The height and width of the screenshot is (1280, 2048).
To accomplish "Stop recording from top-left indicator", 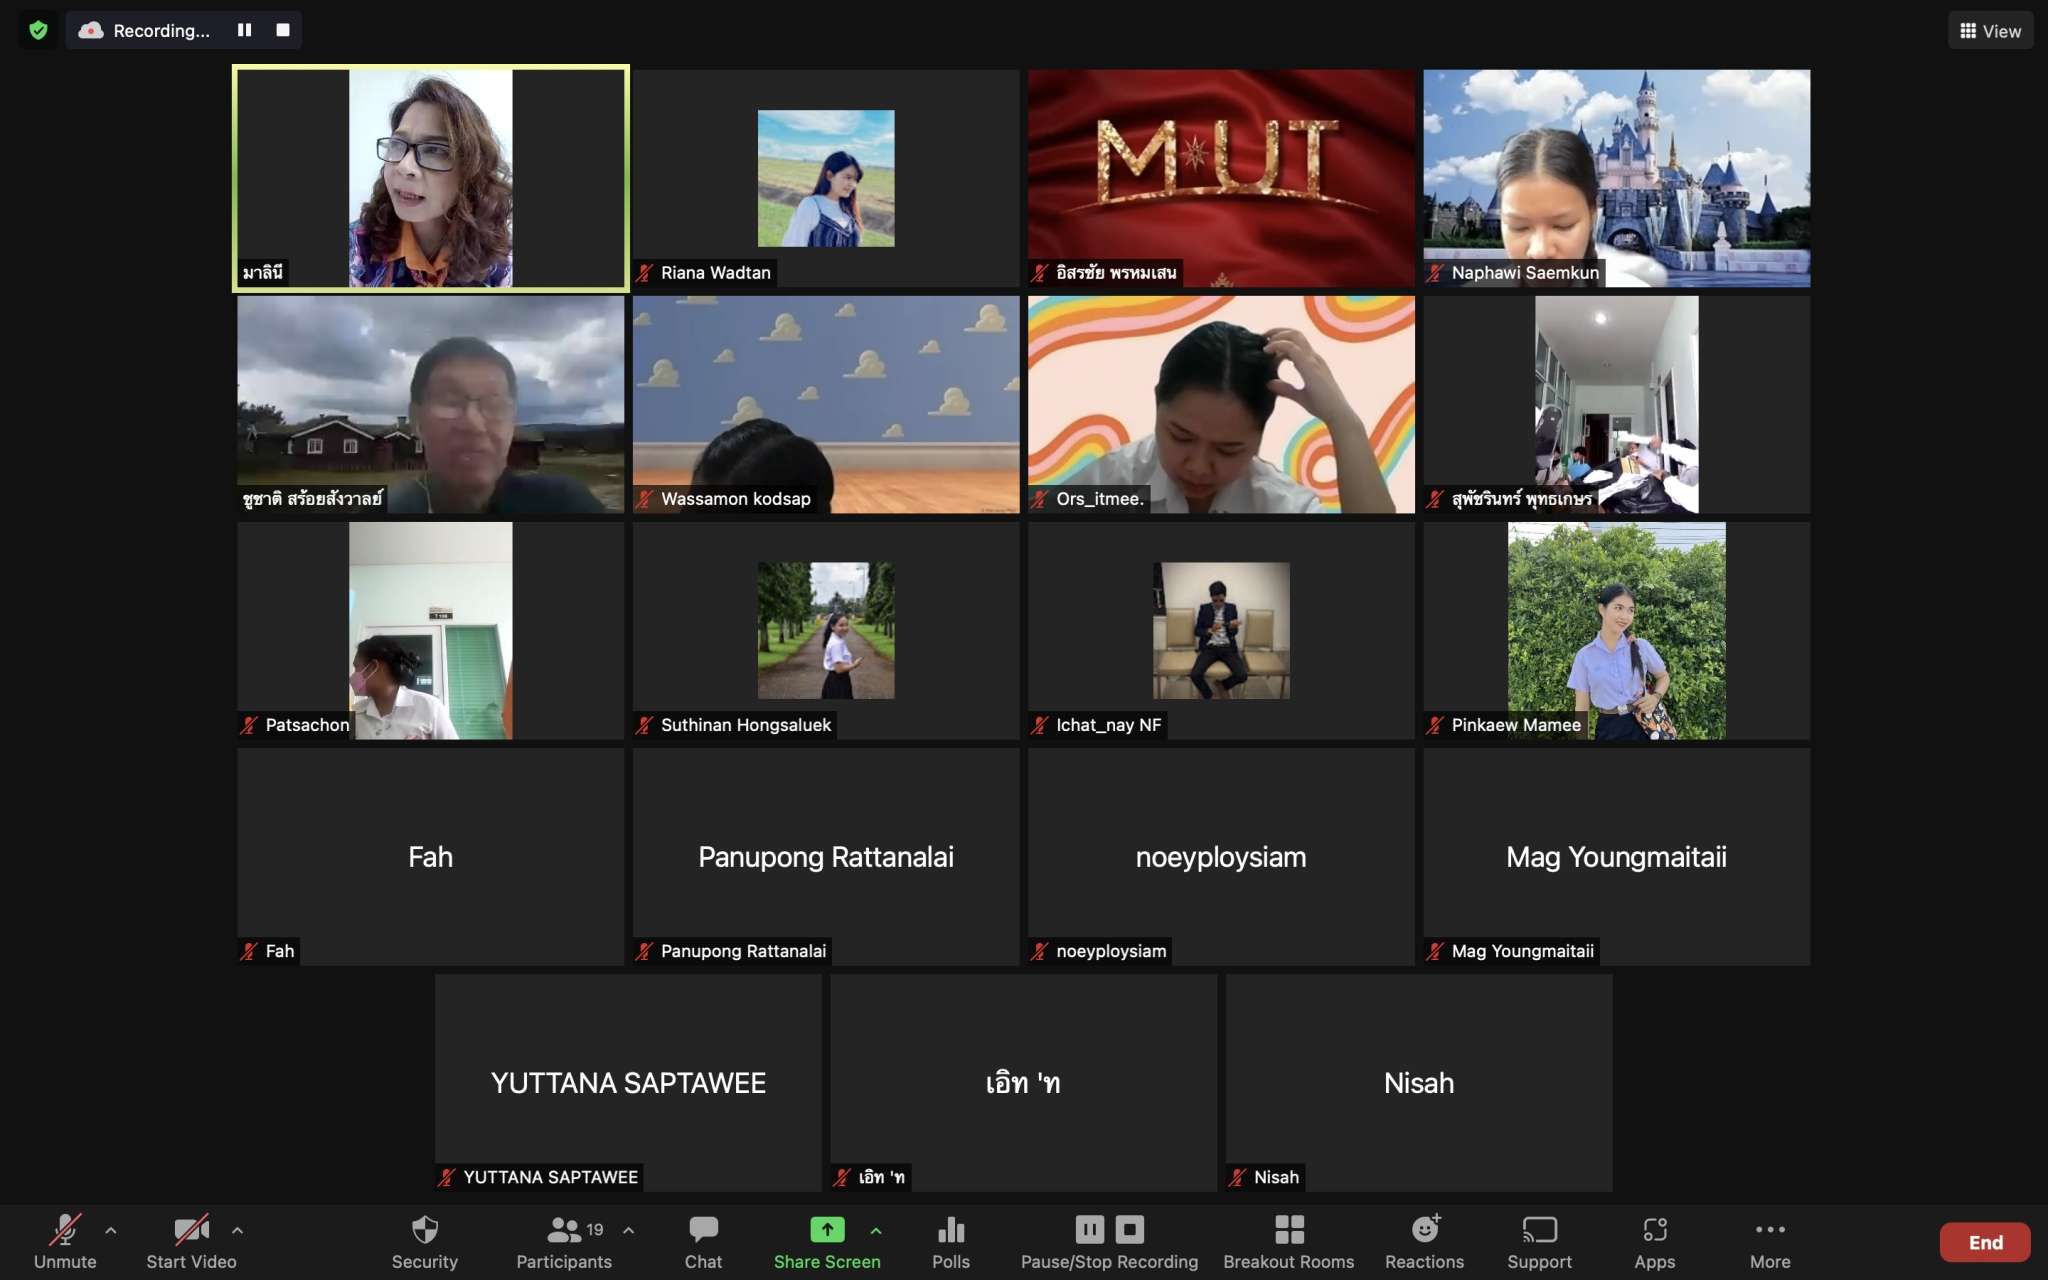I will coord(283,30).
